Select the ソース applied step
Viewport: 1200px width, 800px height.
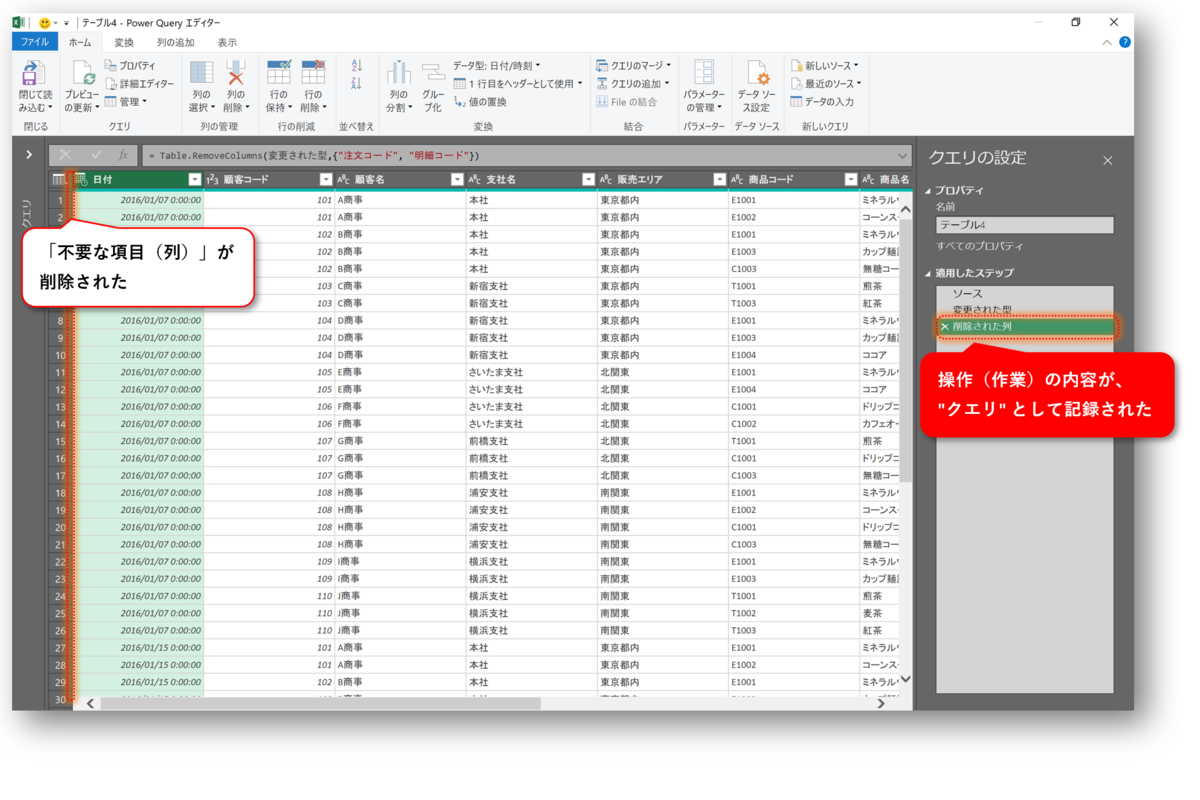click(1025, 294)
